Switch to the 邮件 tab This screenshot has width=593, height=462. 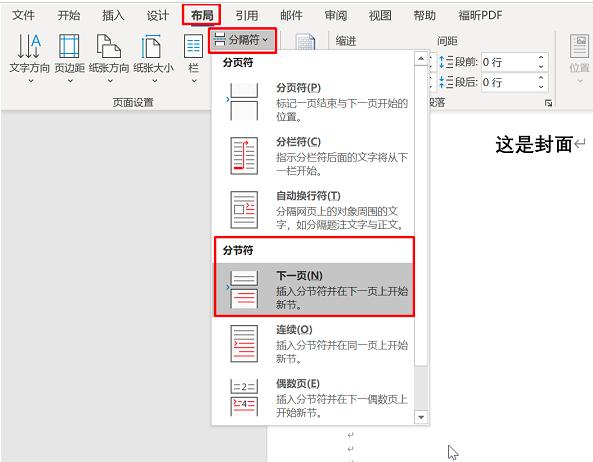click(291, 16)
